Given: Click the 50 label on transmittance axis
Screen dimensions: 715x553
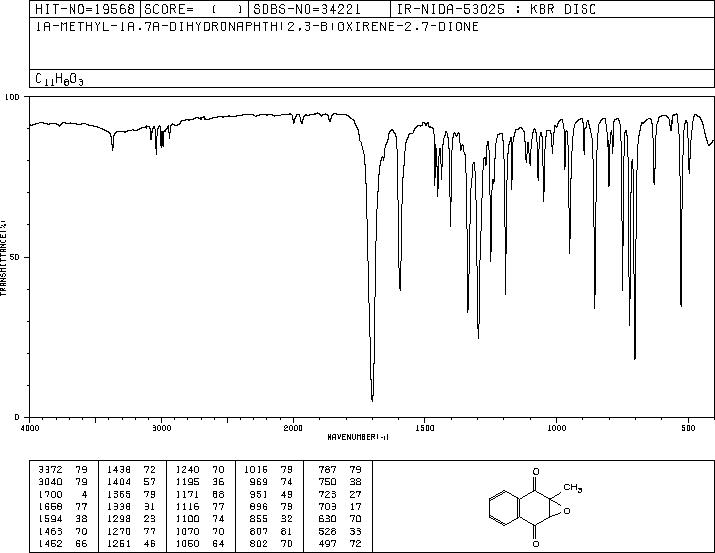Looking at the screenshot, I should click(x=16, y=257).
